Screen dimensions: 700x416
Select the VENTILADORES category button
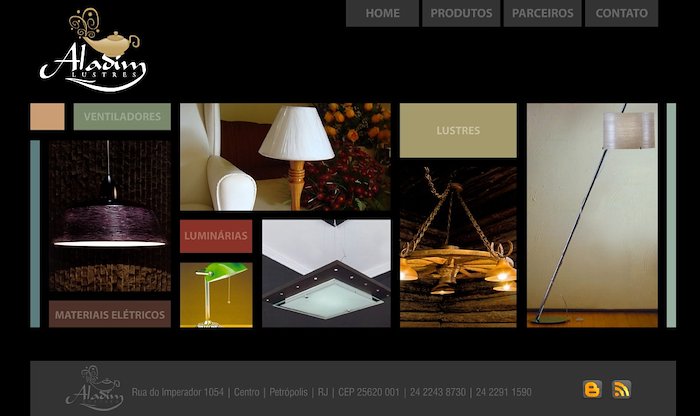click(122, 116)
